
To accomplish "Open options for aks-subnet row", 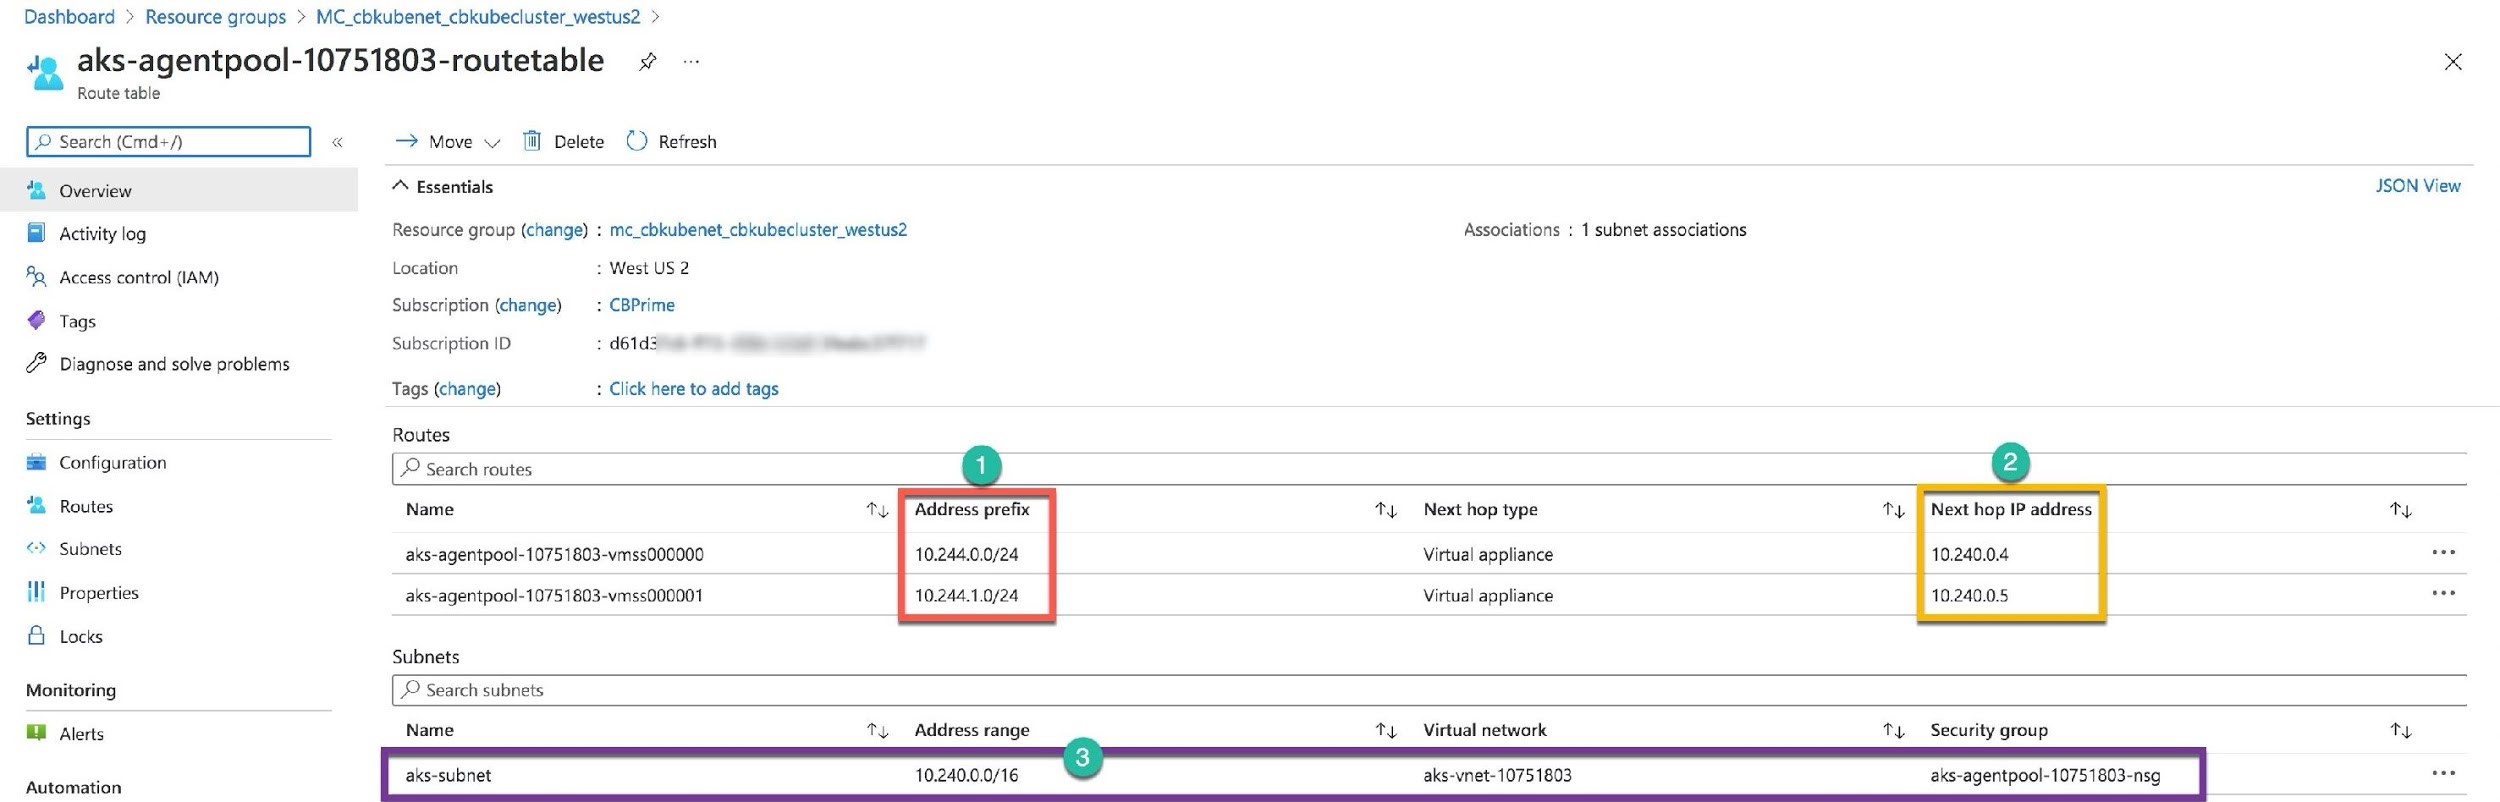I will point(2443,773).
